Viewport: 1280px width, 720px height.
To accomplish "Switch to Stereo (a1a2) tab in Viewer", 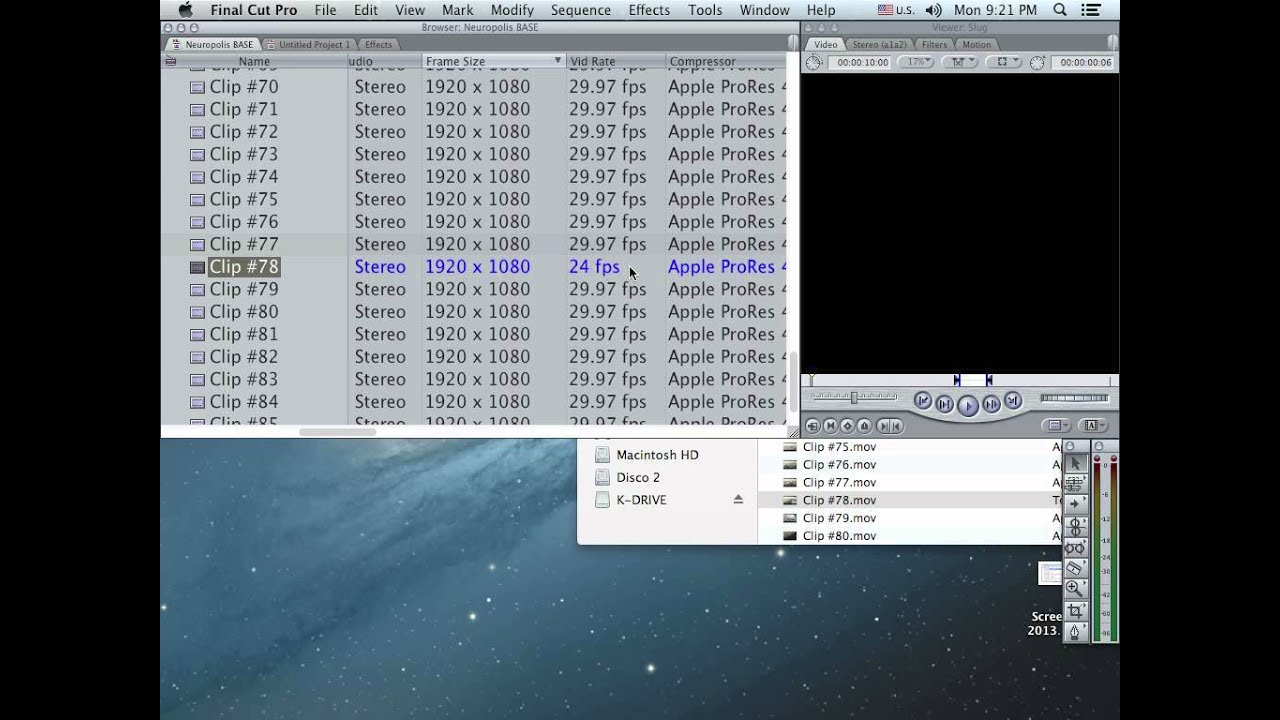I will (878, 45).
